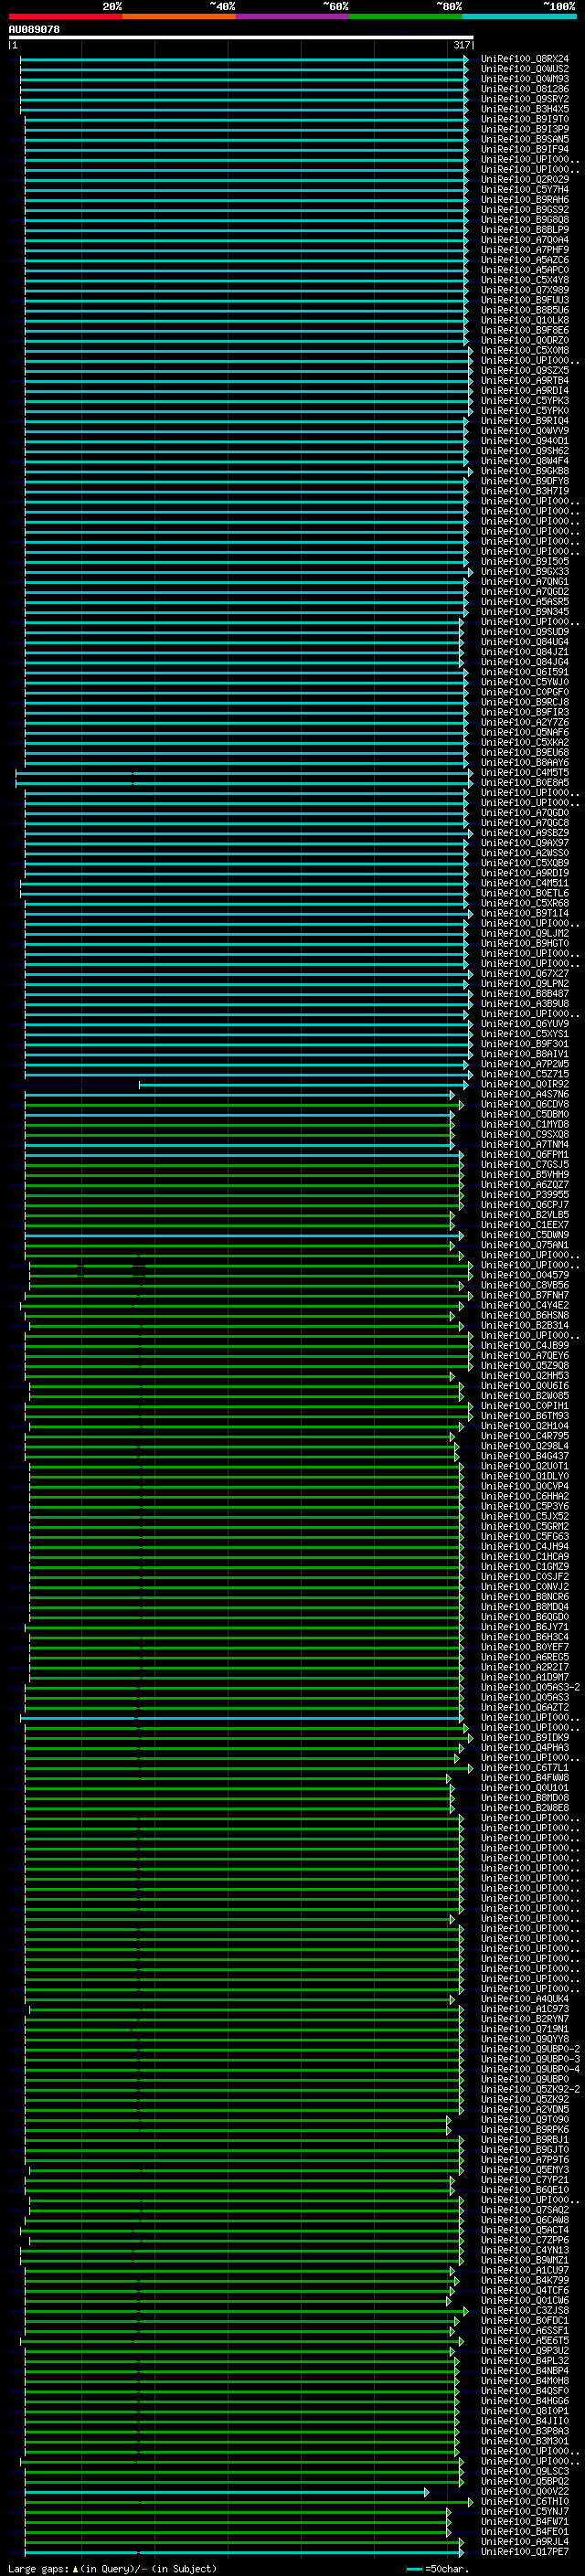The width and height of the screenshot is (585, 2576).
Task: Select hit UniRef100_P39955
Action: (525, 1194)
